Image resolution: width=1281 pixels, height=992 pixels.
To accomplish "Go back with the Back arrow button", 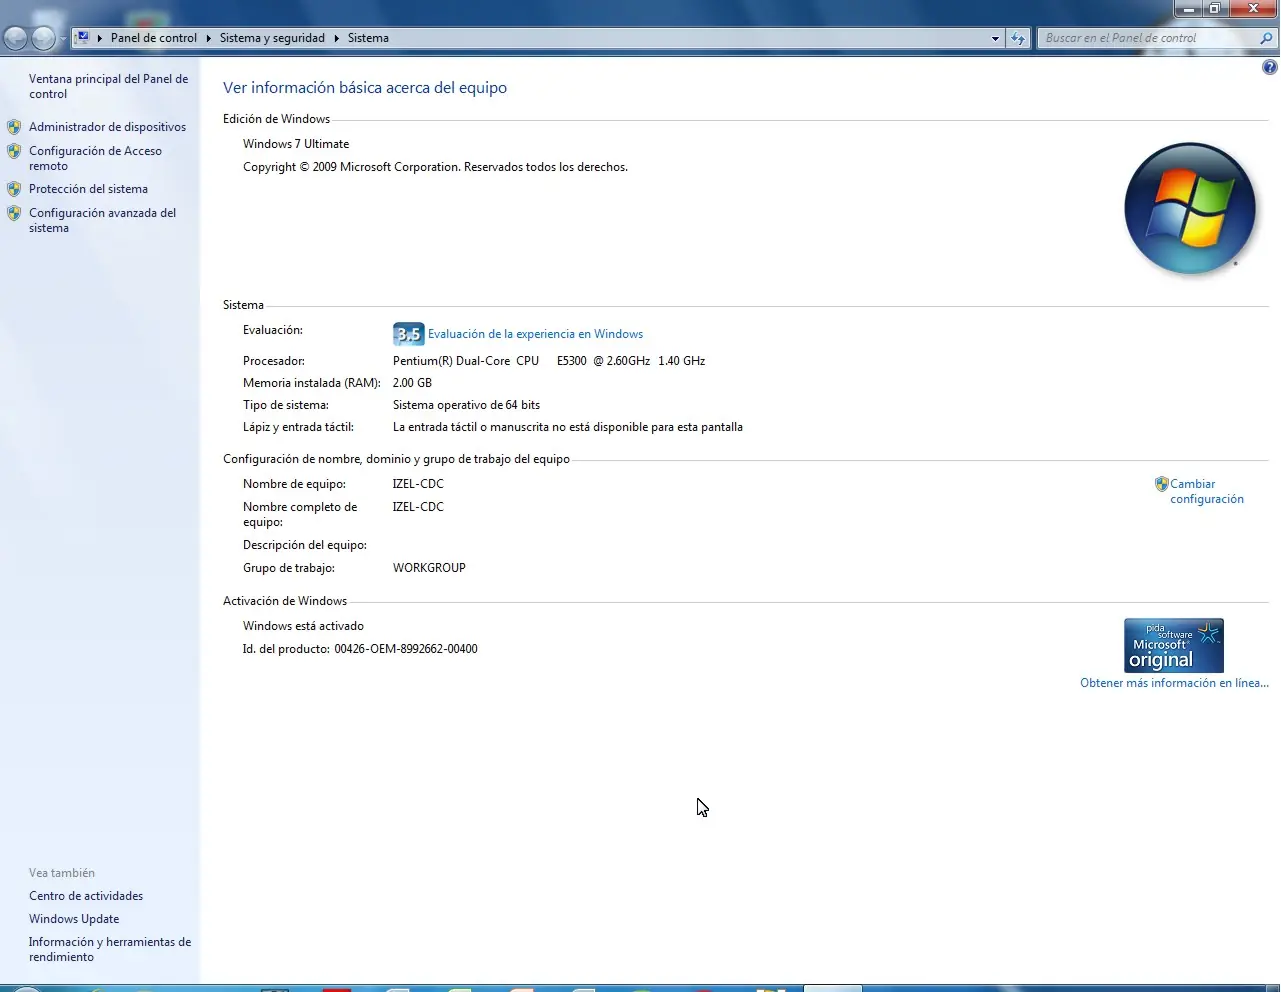I will [x=15, y=38].
